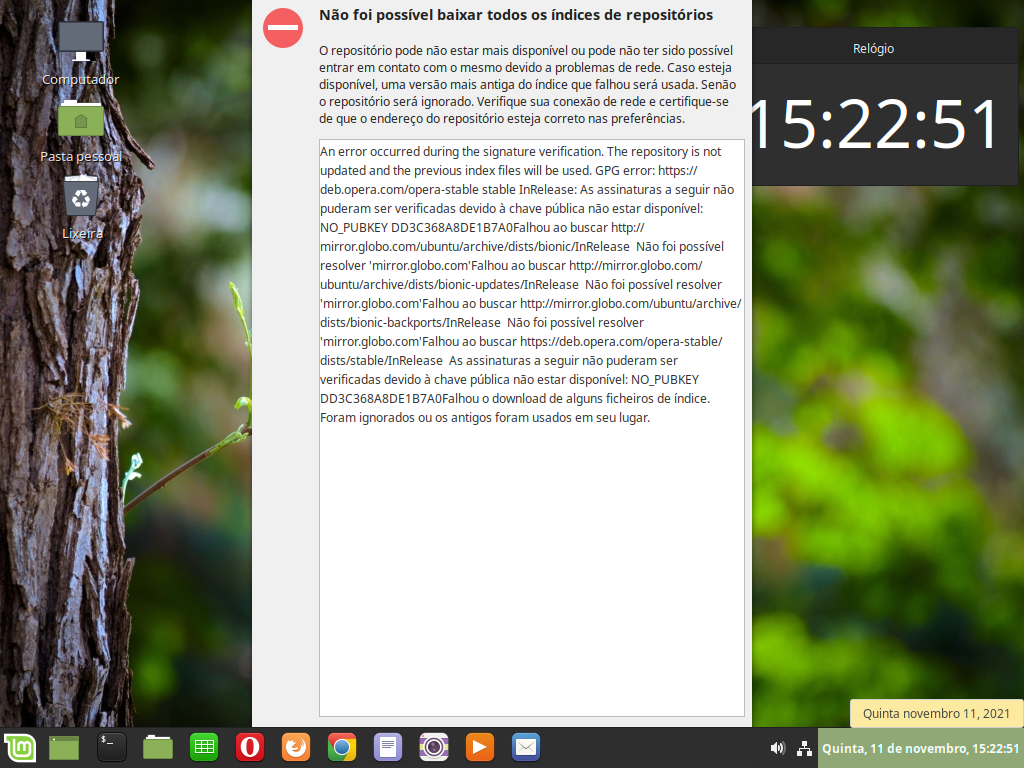Launch Firefox from the taskbar
1024x768 pixels.
[x=295, y=747]
